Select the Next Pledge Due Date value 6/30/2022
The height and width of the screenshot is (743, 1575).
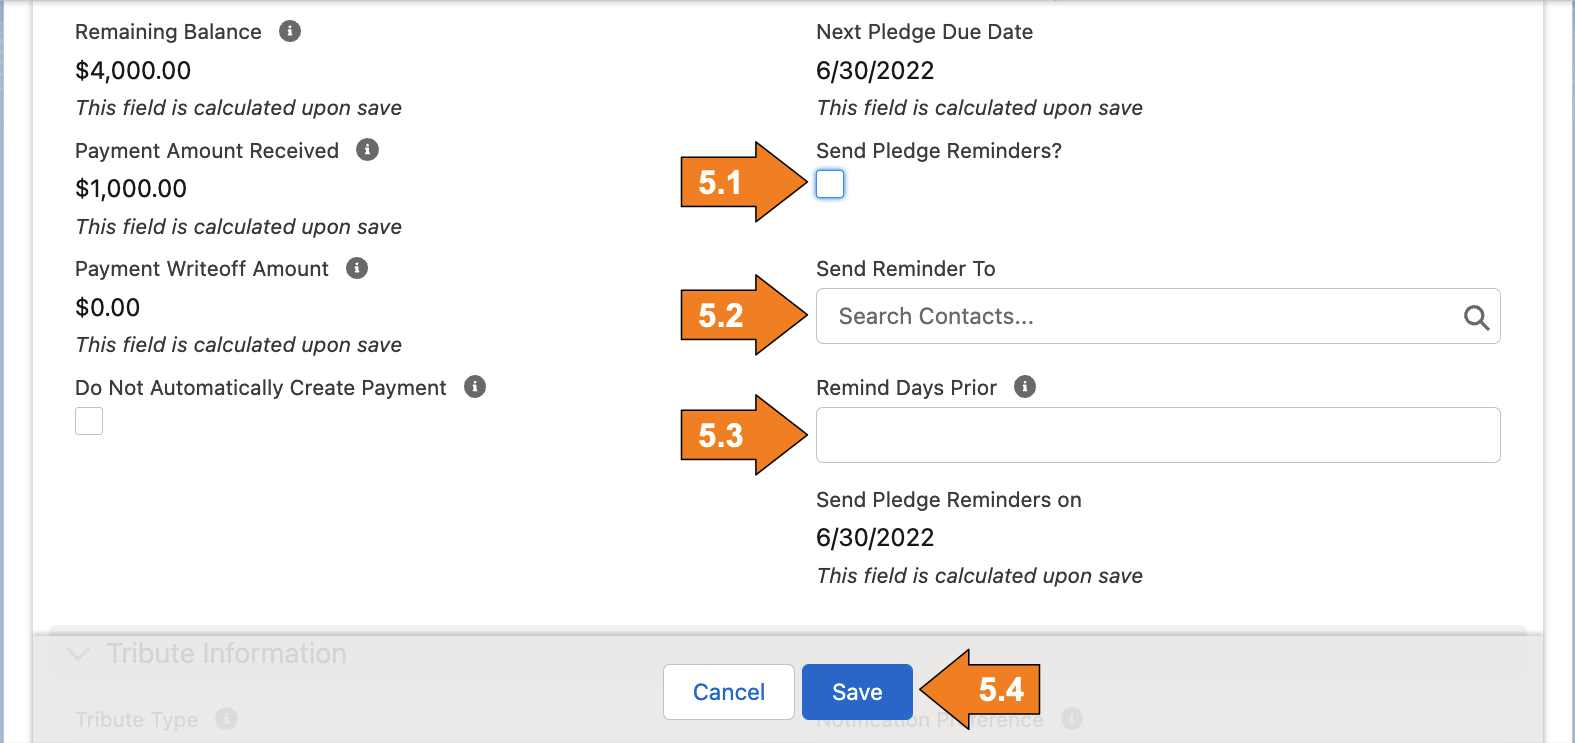pos(875,70)
